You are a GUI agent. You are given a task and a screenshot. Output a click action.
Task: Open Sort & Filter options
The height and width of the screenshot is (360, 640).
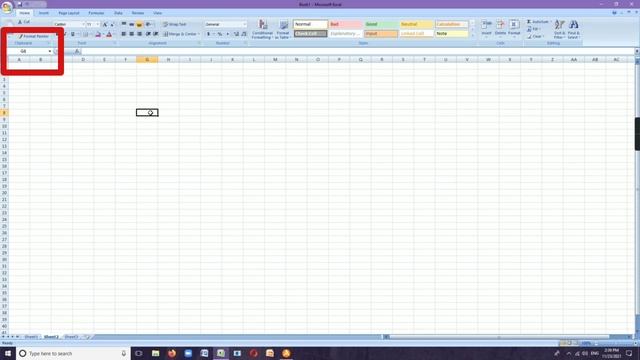click(x=560, y=29)
